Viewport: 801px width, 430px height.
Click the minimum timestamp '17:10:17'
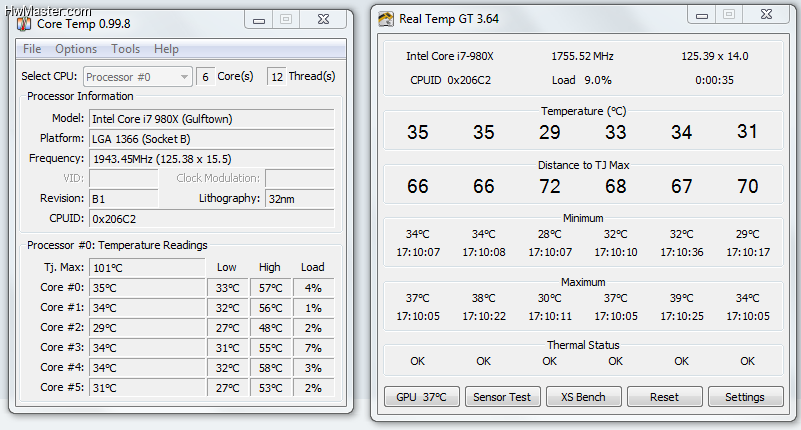[747, 252]
